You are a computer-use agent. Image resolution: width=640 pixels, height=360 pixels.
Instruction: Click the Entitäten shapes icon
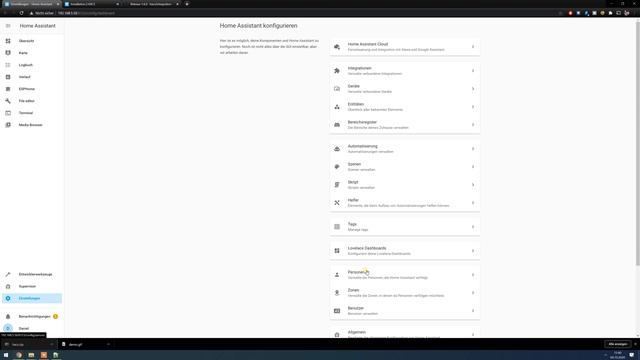pos(337,107)
